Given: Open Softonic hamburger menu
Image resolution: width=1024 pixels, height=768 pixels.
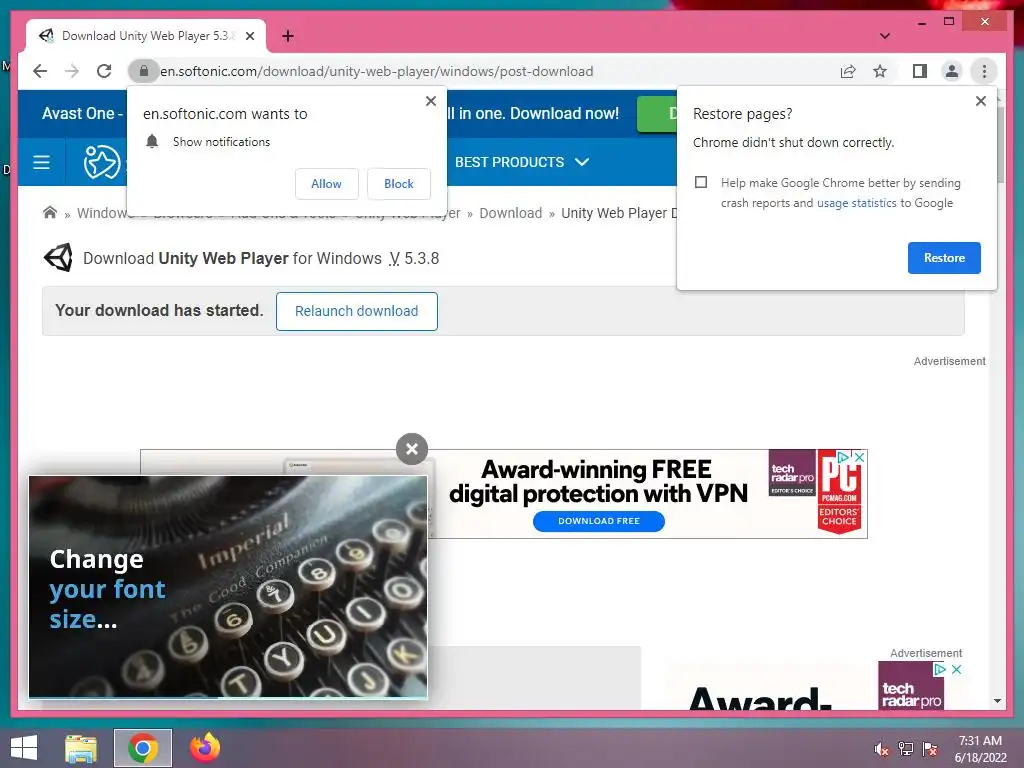Looking at the screenshot, I should [x=41, y=162].
